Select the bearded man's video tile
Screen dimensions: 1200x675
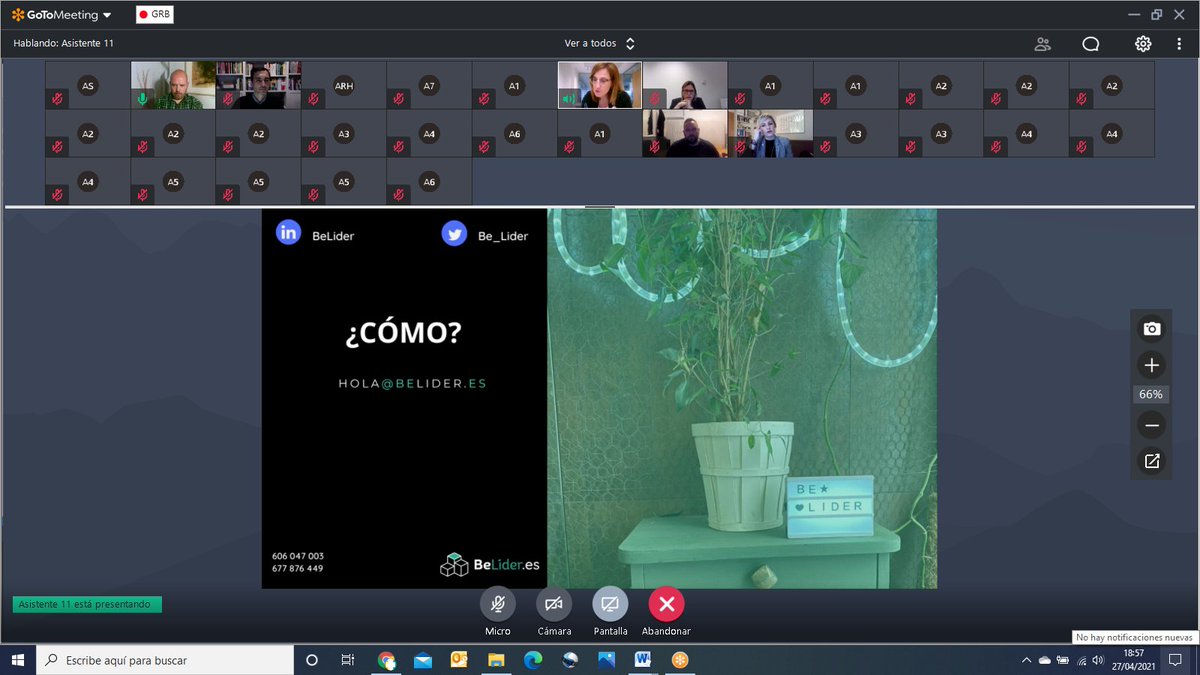pyautogui.click(x=685, y=134)
